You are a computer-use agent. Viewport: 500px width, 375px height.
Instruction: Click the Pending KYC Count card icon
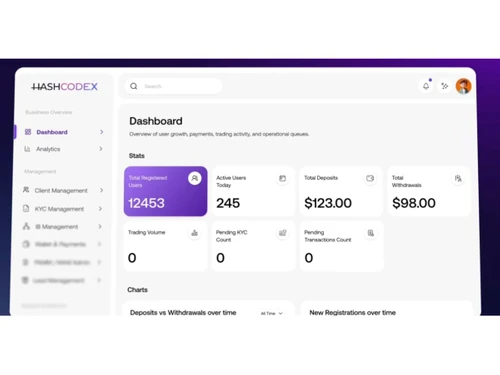coord(282,233)
